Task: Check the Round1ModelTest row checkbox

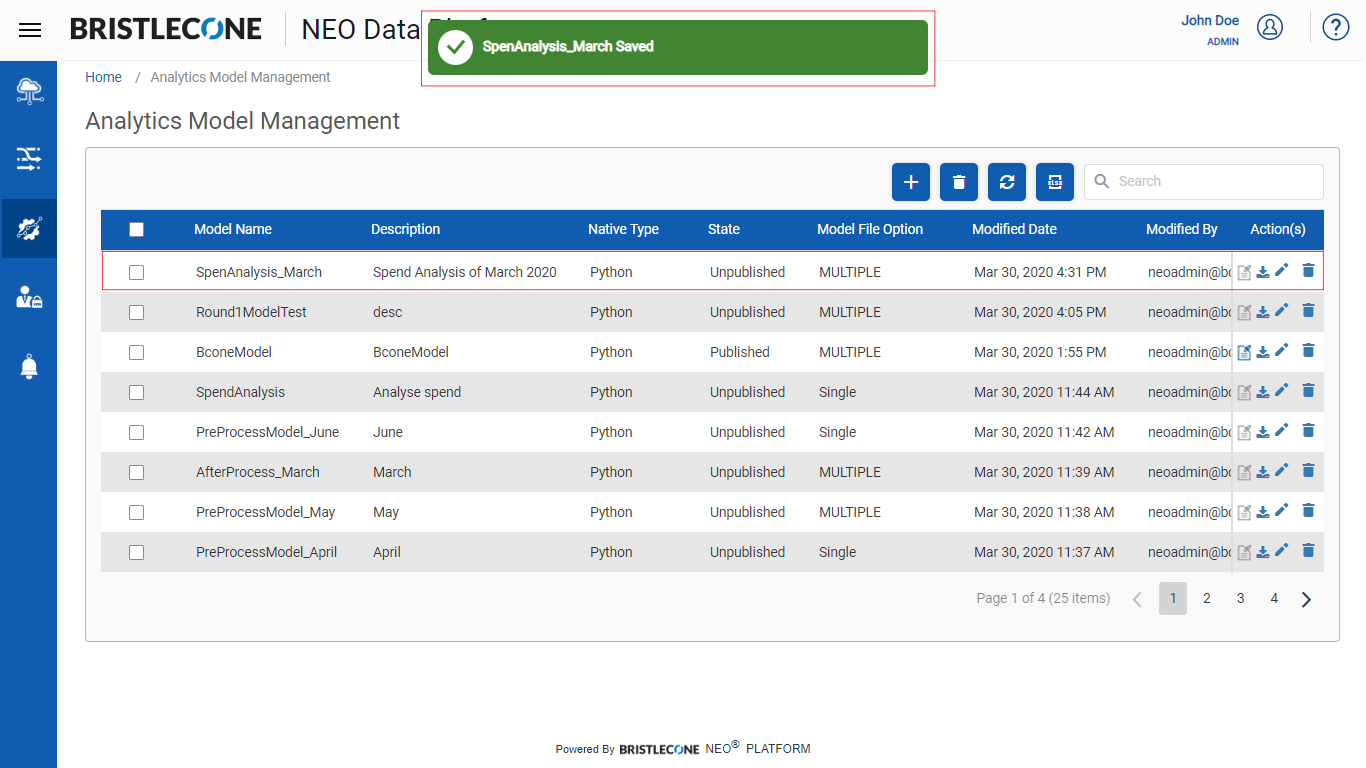Action: pyautogui.click(x=137, y=312)
